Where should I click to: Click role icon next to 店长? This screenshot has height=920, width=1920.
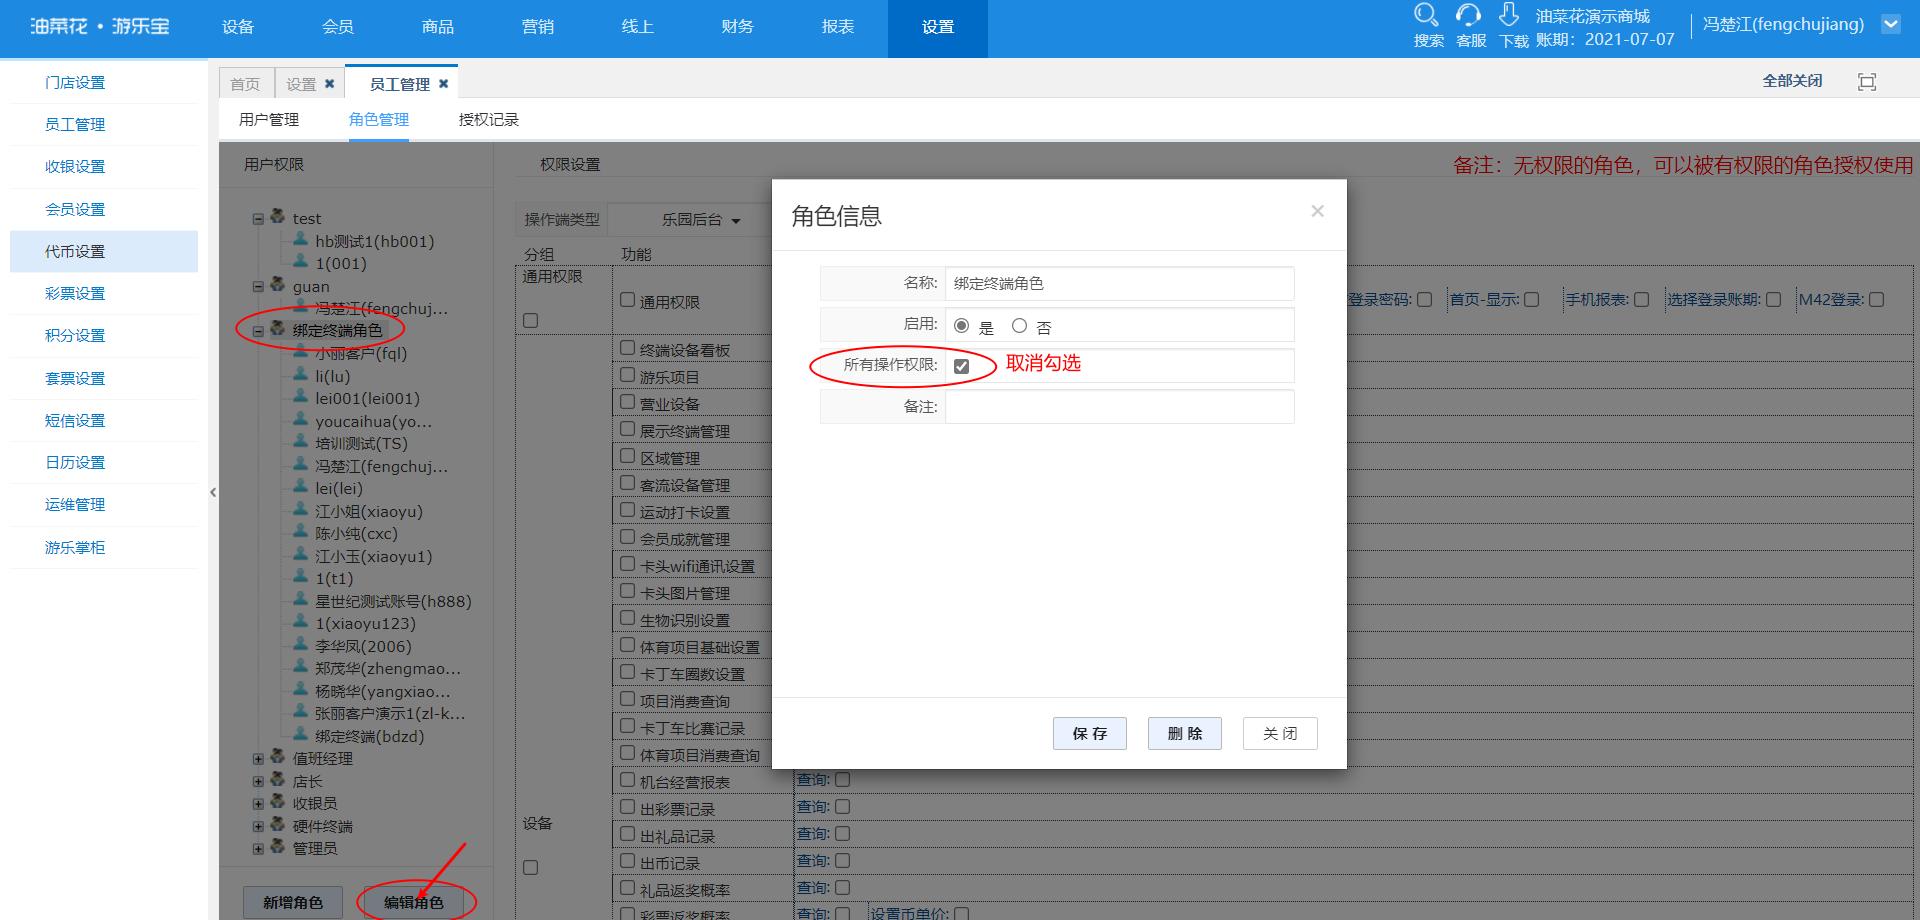pyautogui.click(x=278, y=780)
